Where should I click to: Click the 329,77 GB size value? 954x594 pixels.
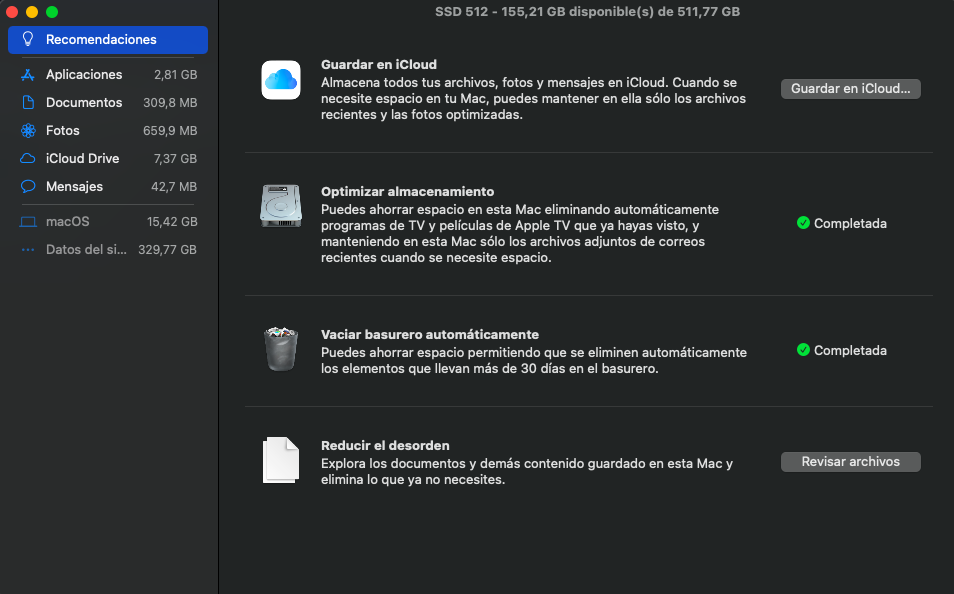click(x=167, y=250)
